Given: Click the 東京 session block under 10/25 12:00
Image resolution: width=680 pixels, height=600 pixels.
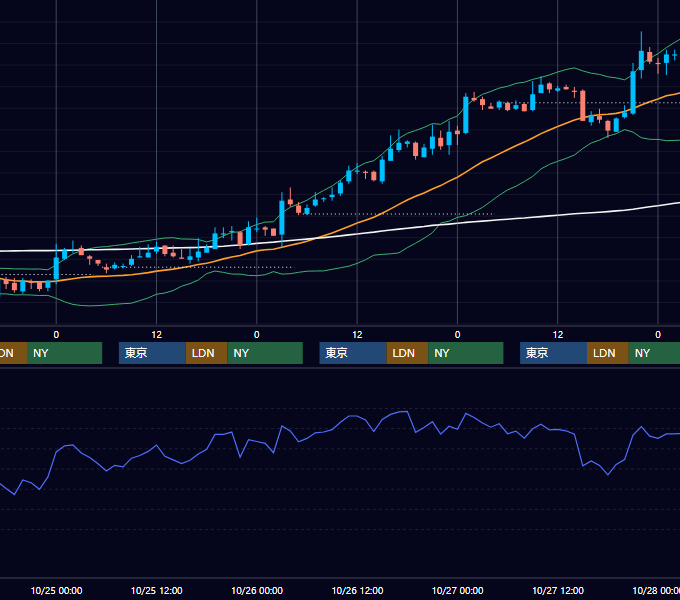Looking at the screenshot, I should point(152,353).
